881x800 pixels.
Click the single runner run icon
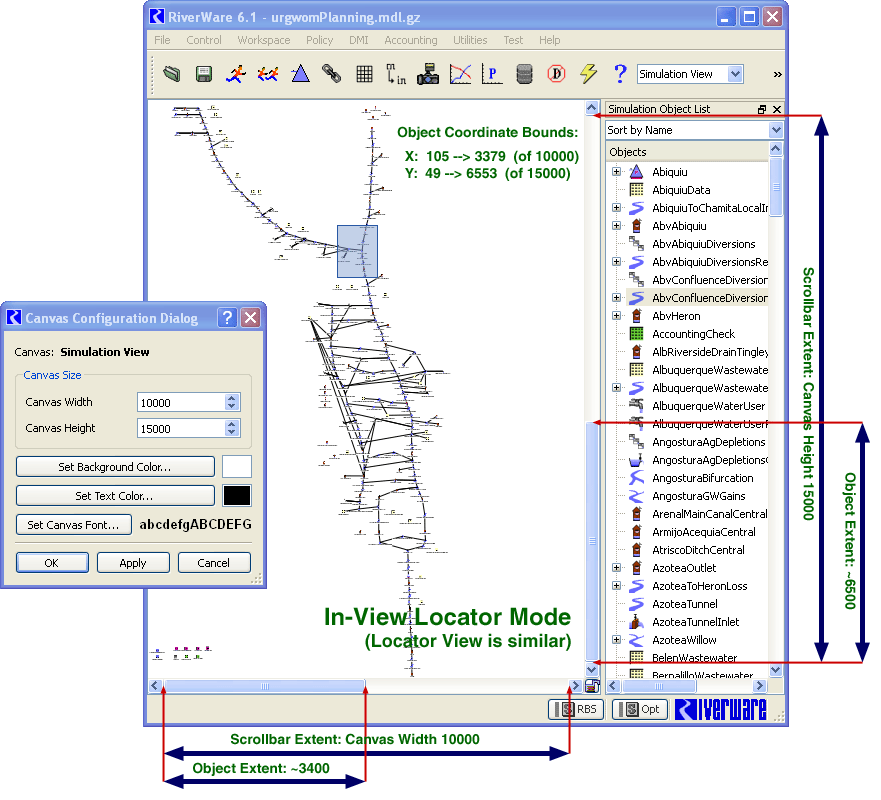236,74
